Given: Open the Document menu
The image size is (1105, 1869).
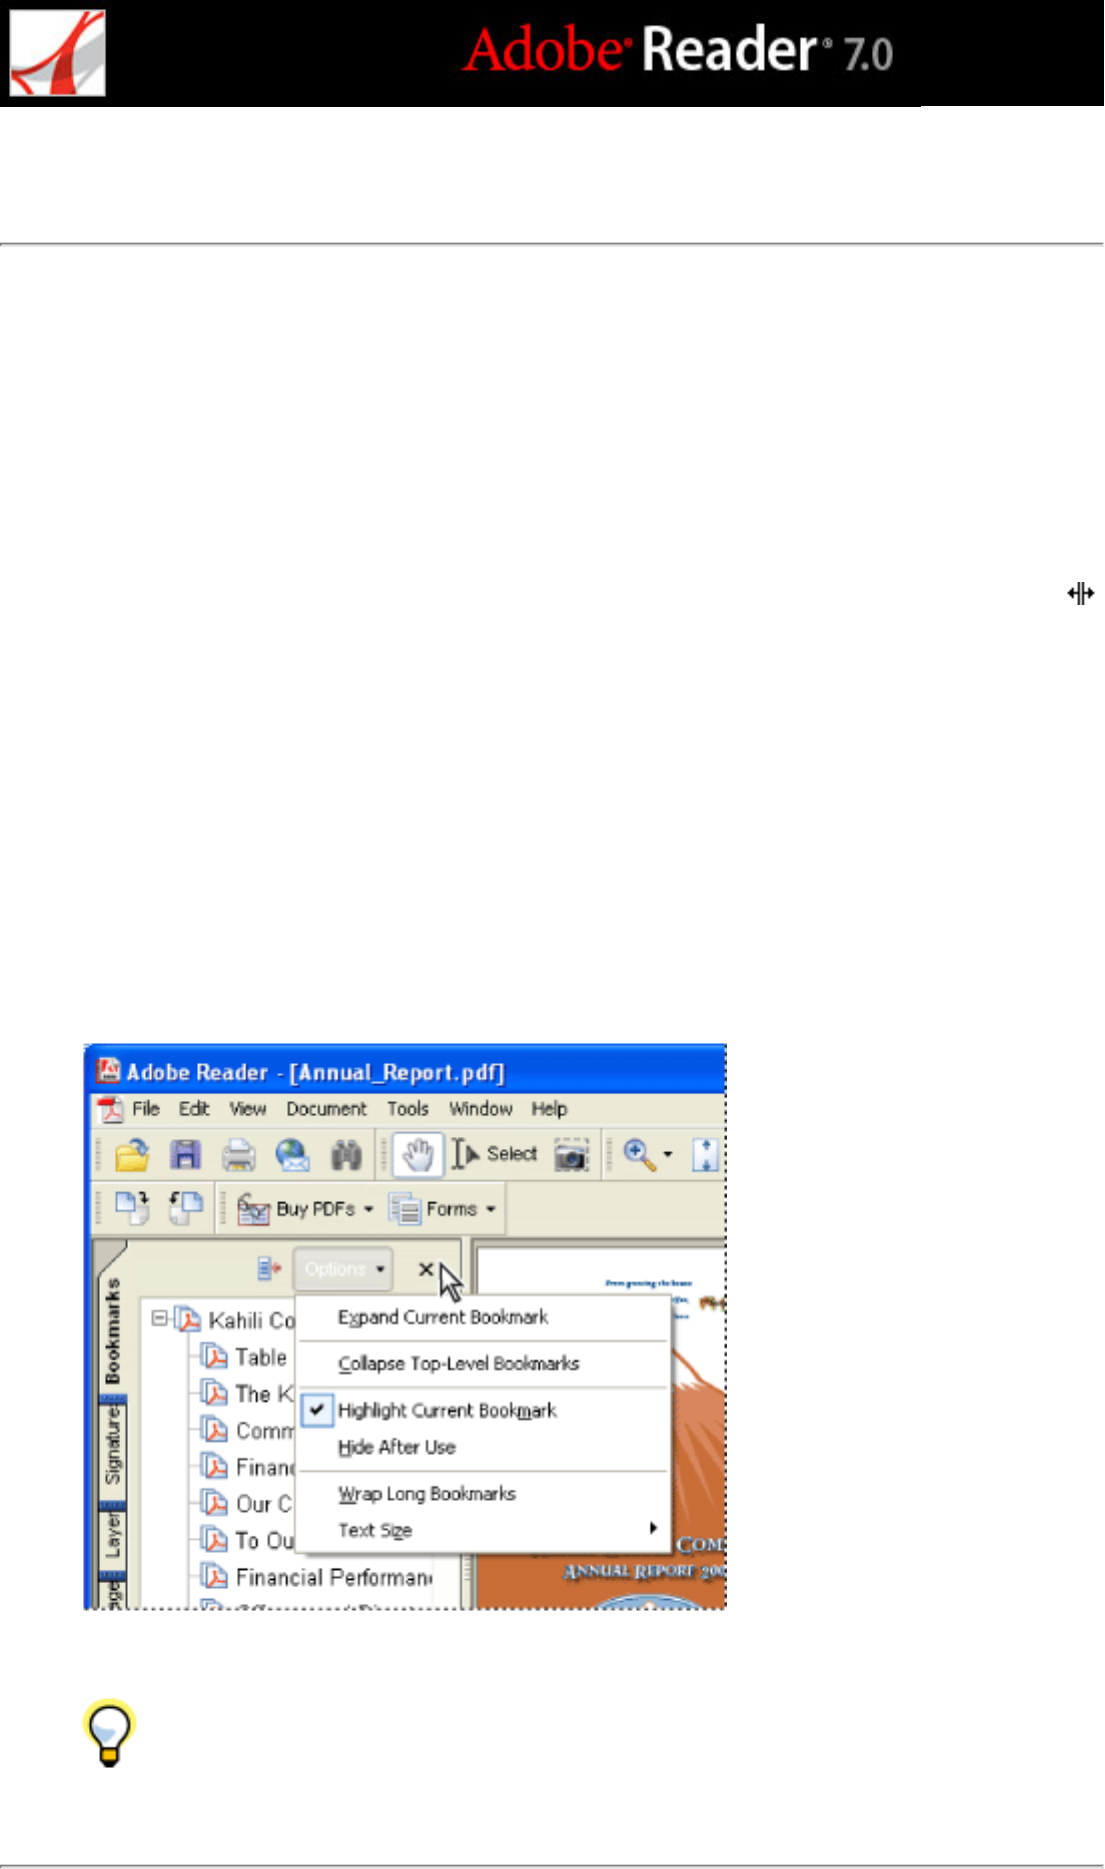Looking at the screenshot, I should pyautogui.click(x=326, y=1108).
